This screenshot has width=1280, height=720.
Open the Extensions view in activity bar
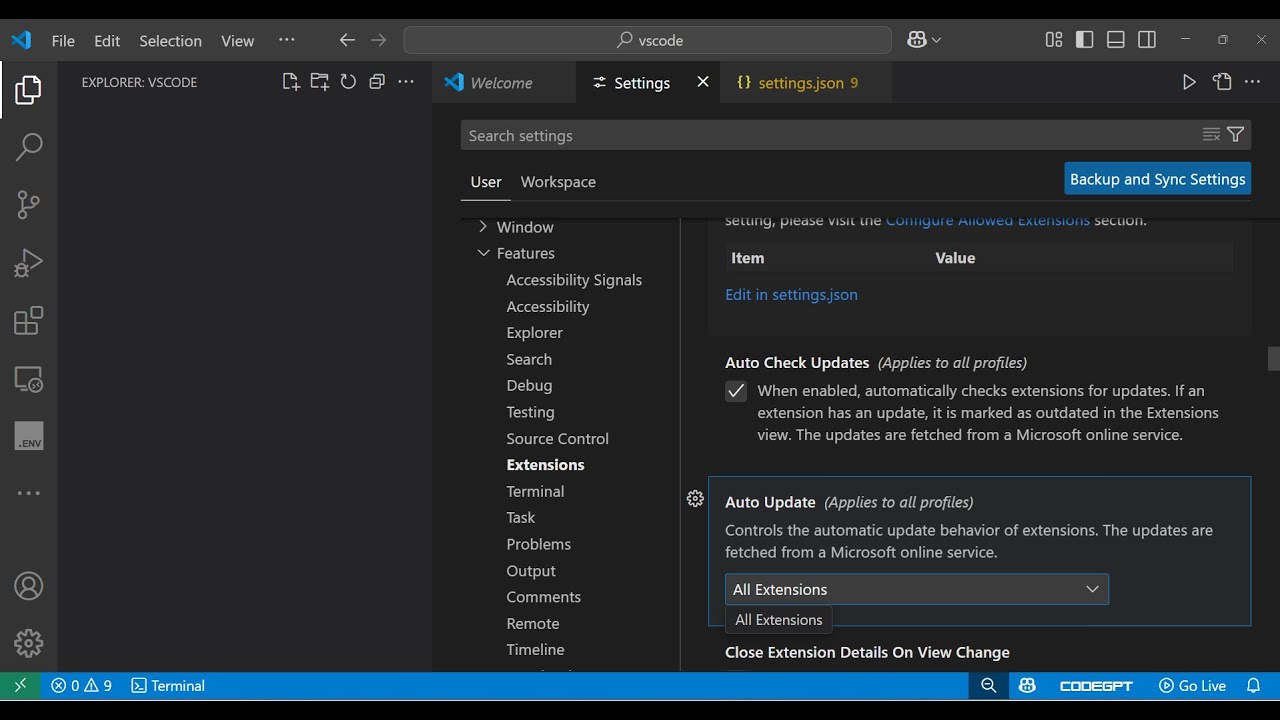tap(28, 321)
